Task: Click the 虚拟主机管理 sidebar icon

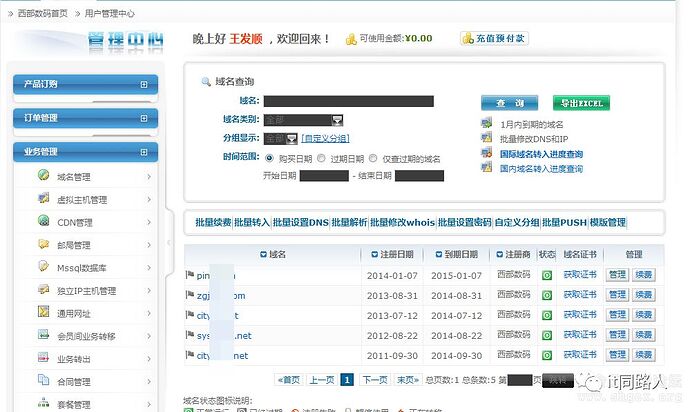Action: point(43,199)
